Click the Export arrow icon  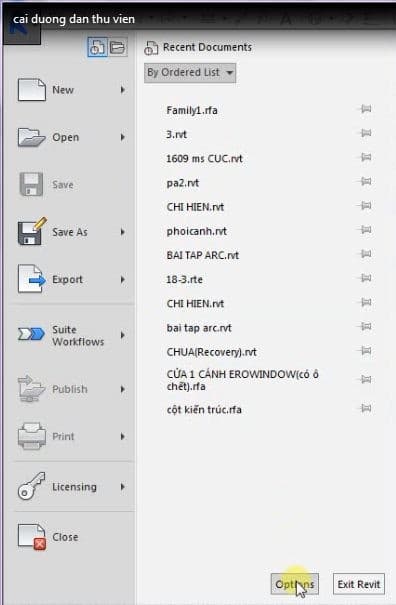(32, 279)
